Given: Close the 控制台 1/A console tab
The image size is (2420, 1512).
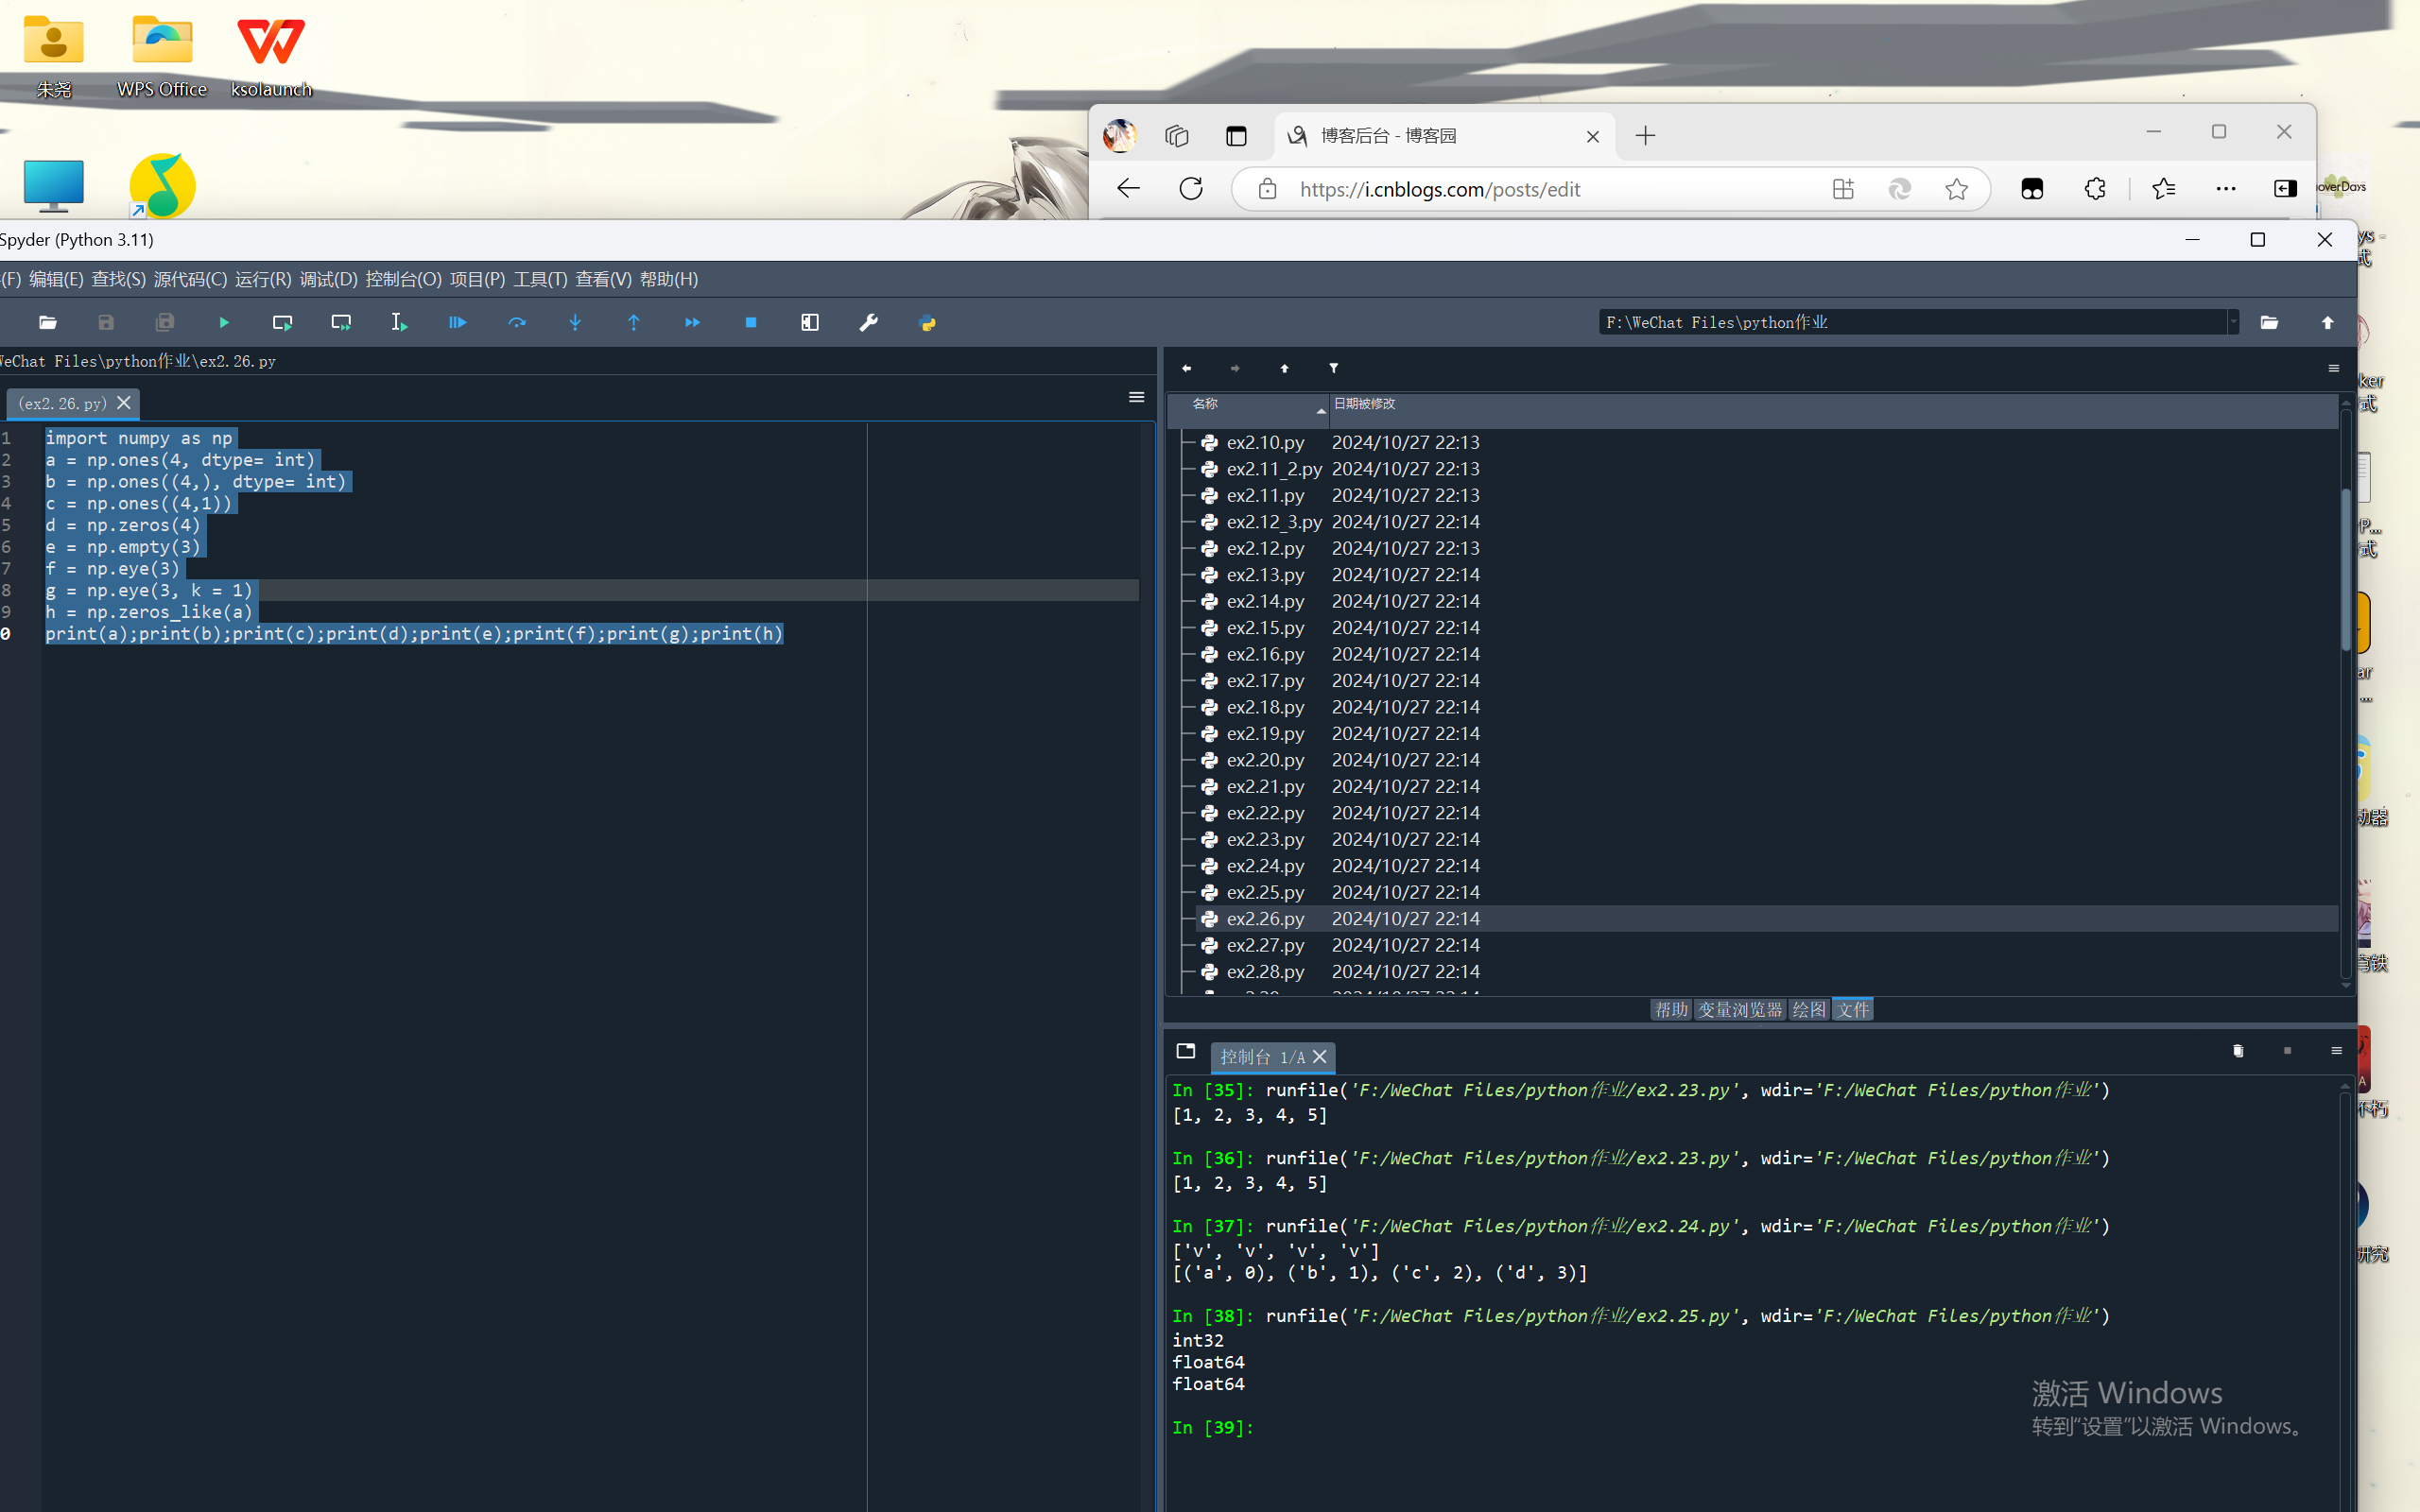Looking at the screenshot, I should point(1320,1056).
